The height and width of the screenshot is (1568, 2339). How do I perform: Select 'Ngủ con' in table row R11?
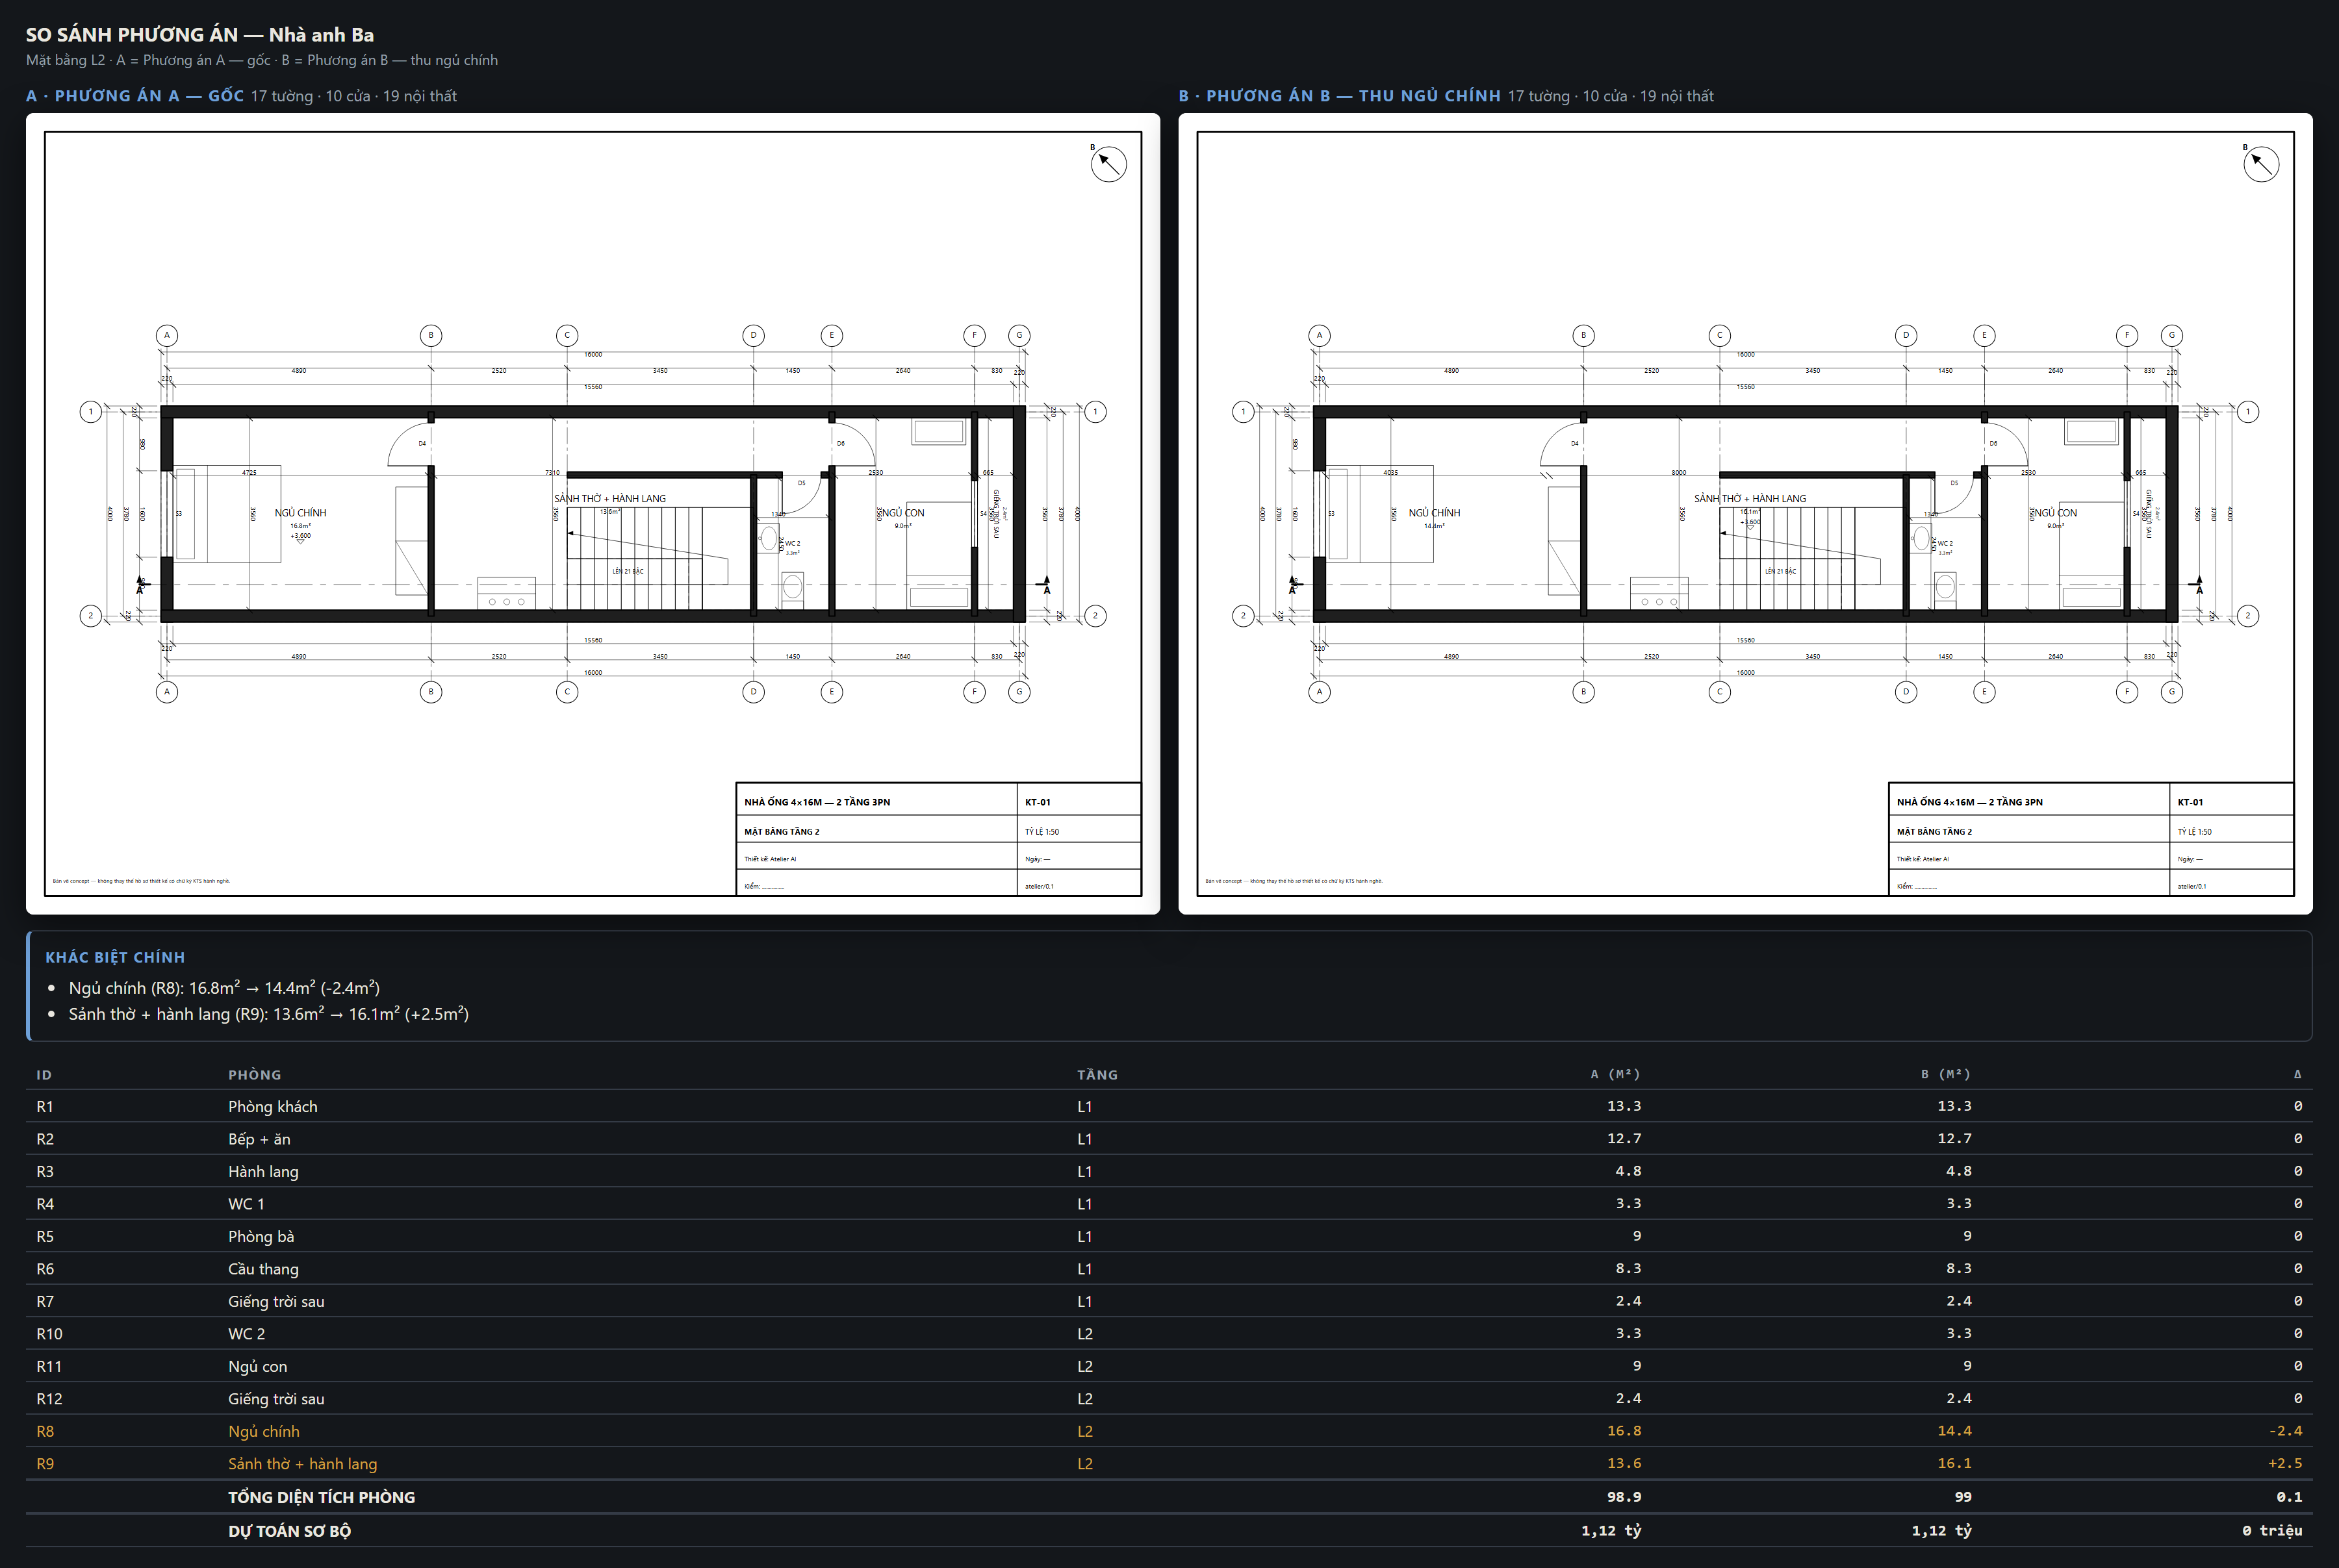point(257,1367)
